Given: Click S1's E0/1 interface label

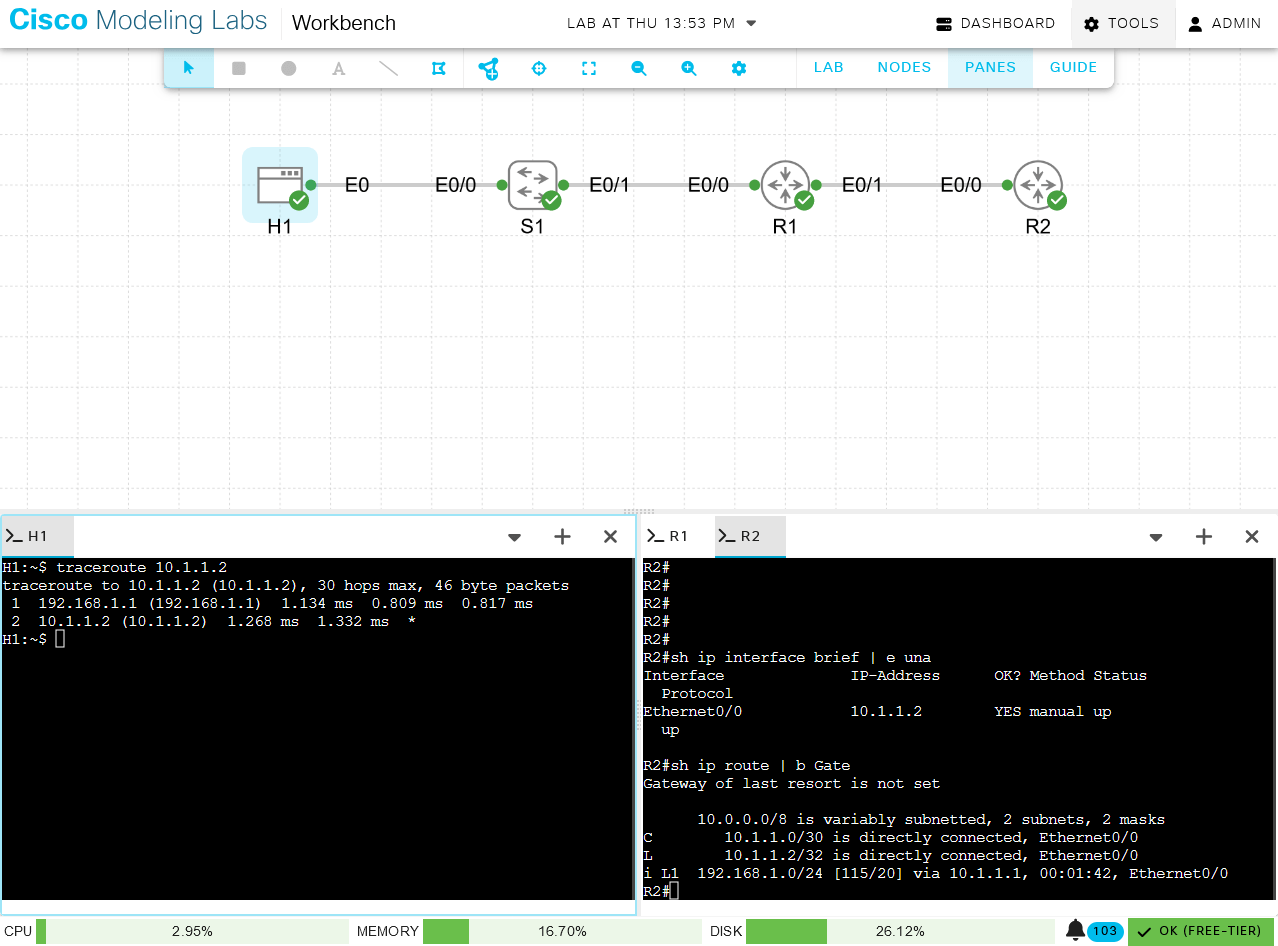Looking at the screenshot, I should point(610,185).
